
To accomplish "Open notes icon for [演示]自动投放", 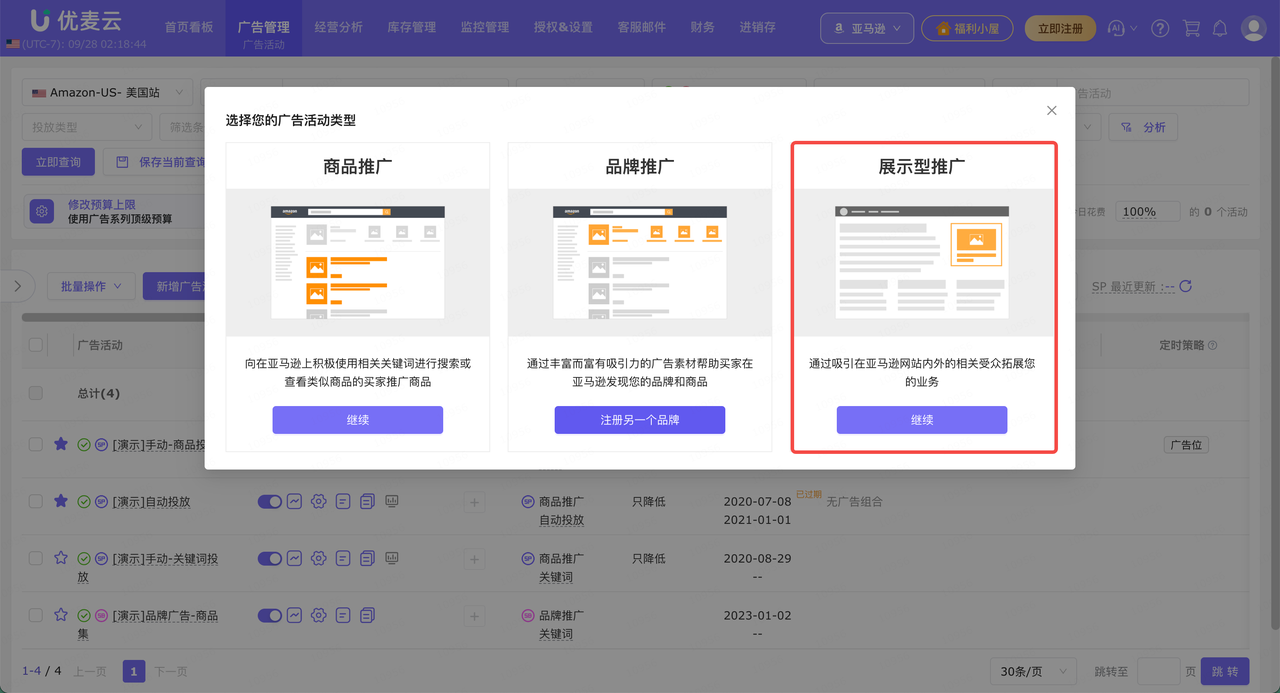I will tap(343, 501).
